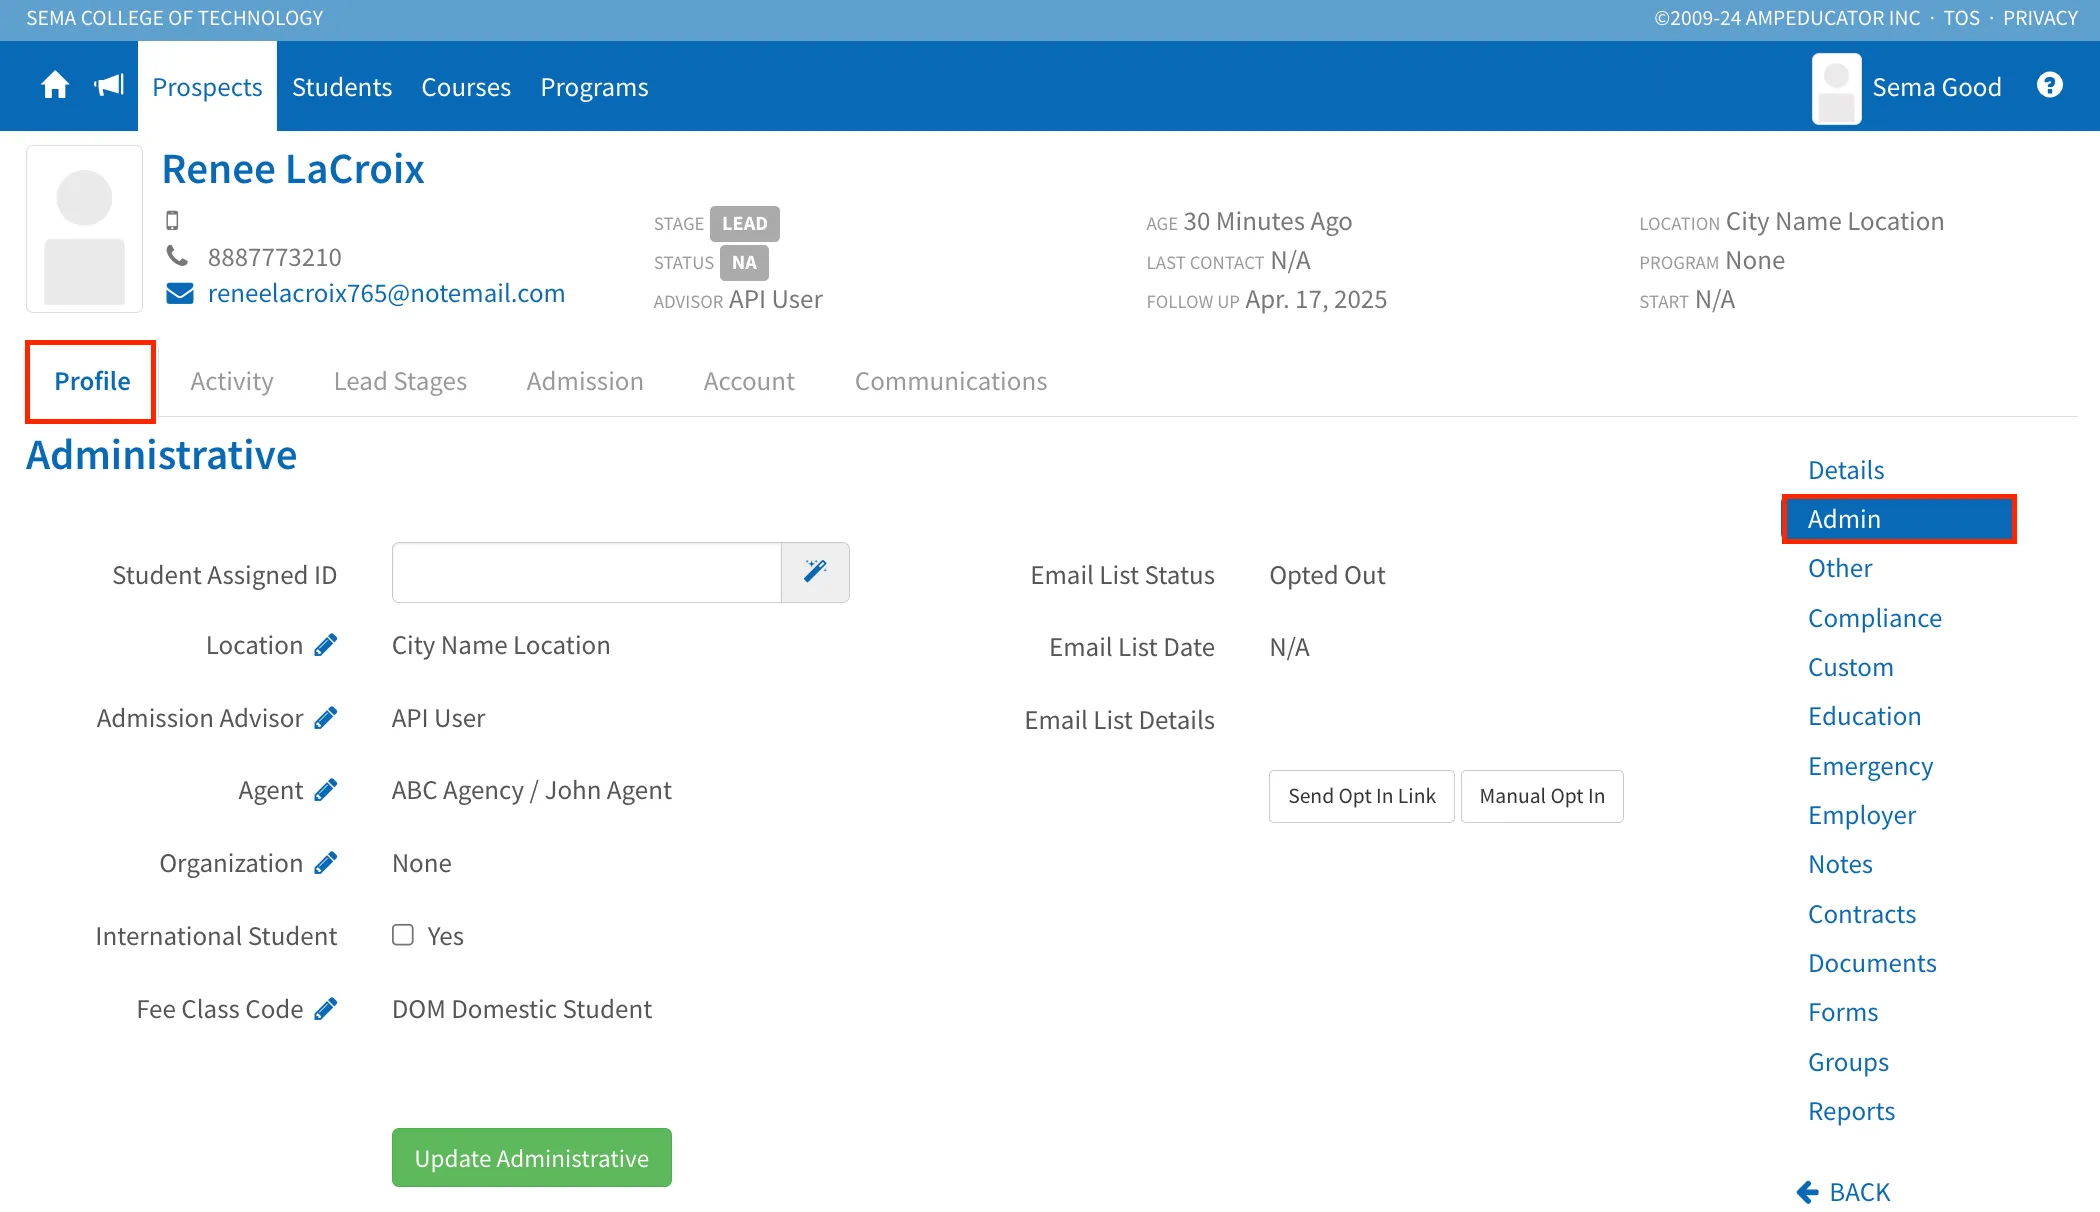This screenshot has height=1212, width=2100.
Task: Switch to the Lead Stages tab
Action: click(x=400, y=381)
